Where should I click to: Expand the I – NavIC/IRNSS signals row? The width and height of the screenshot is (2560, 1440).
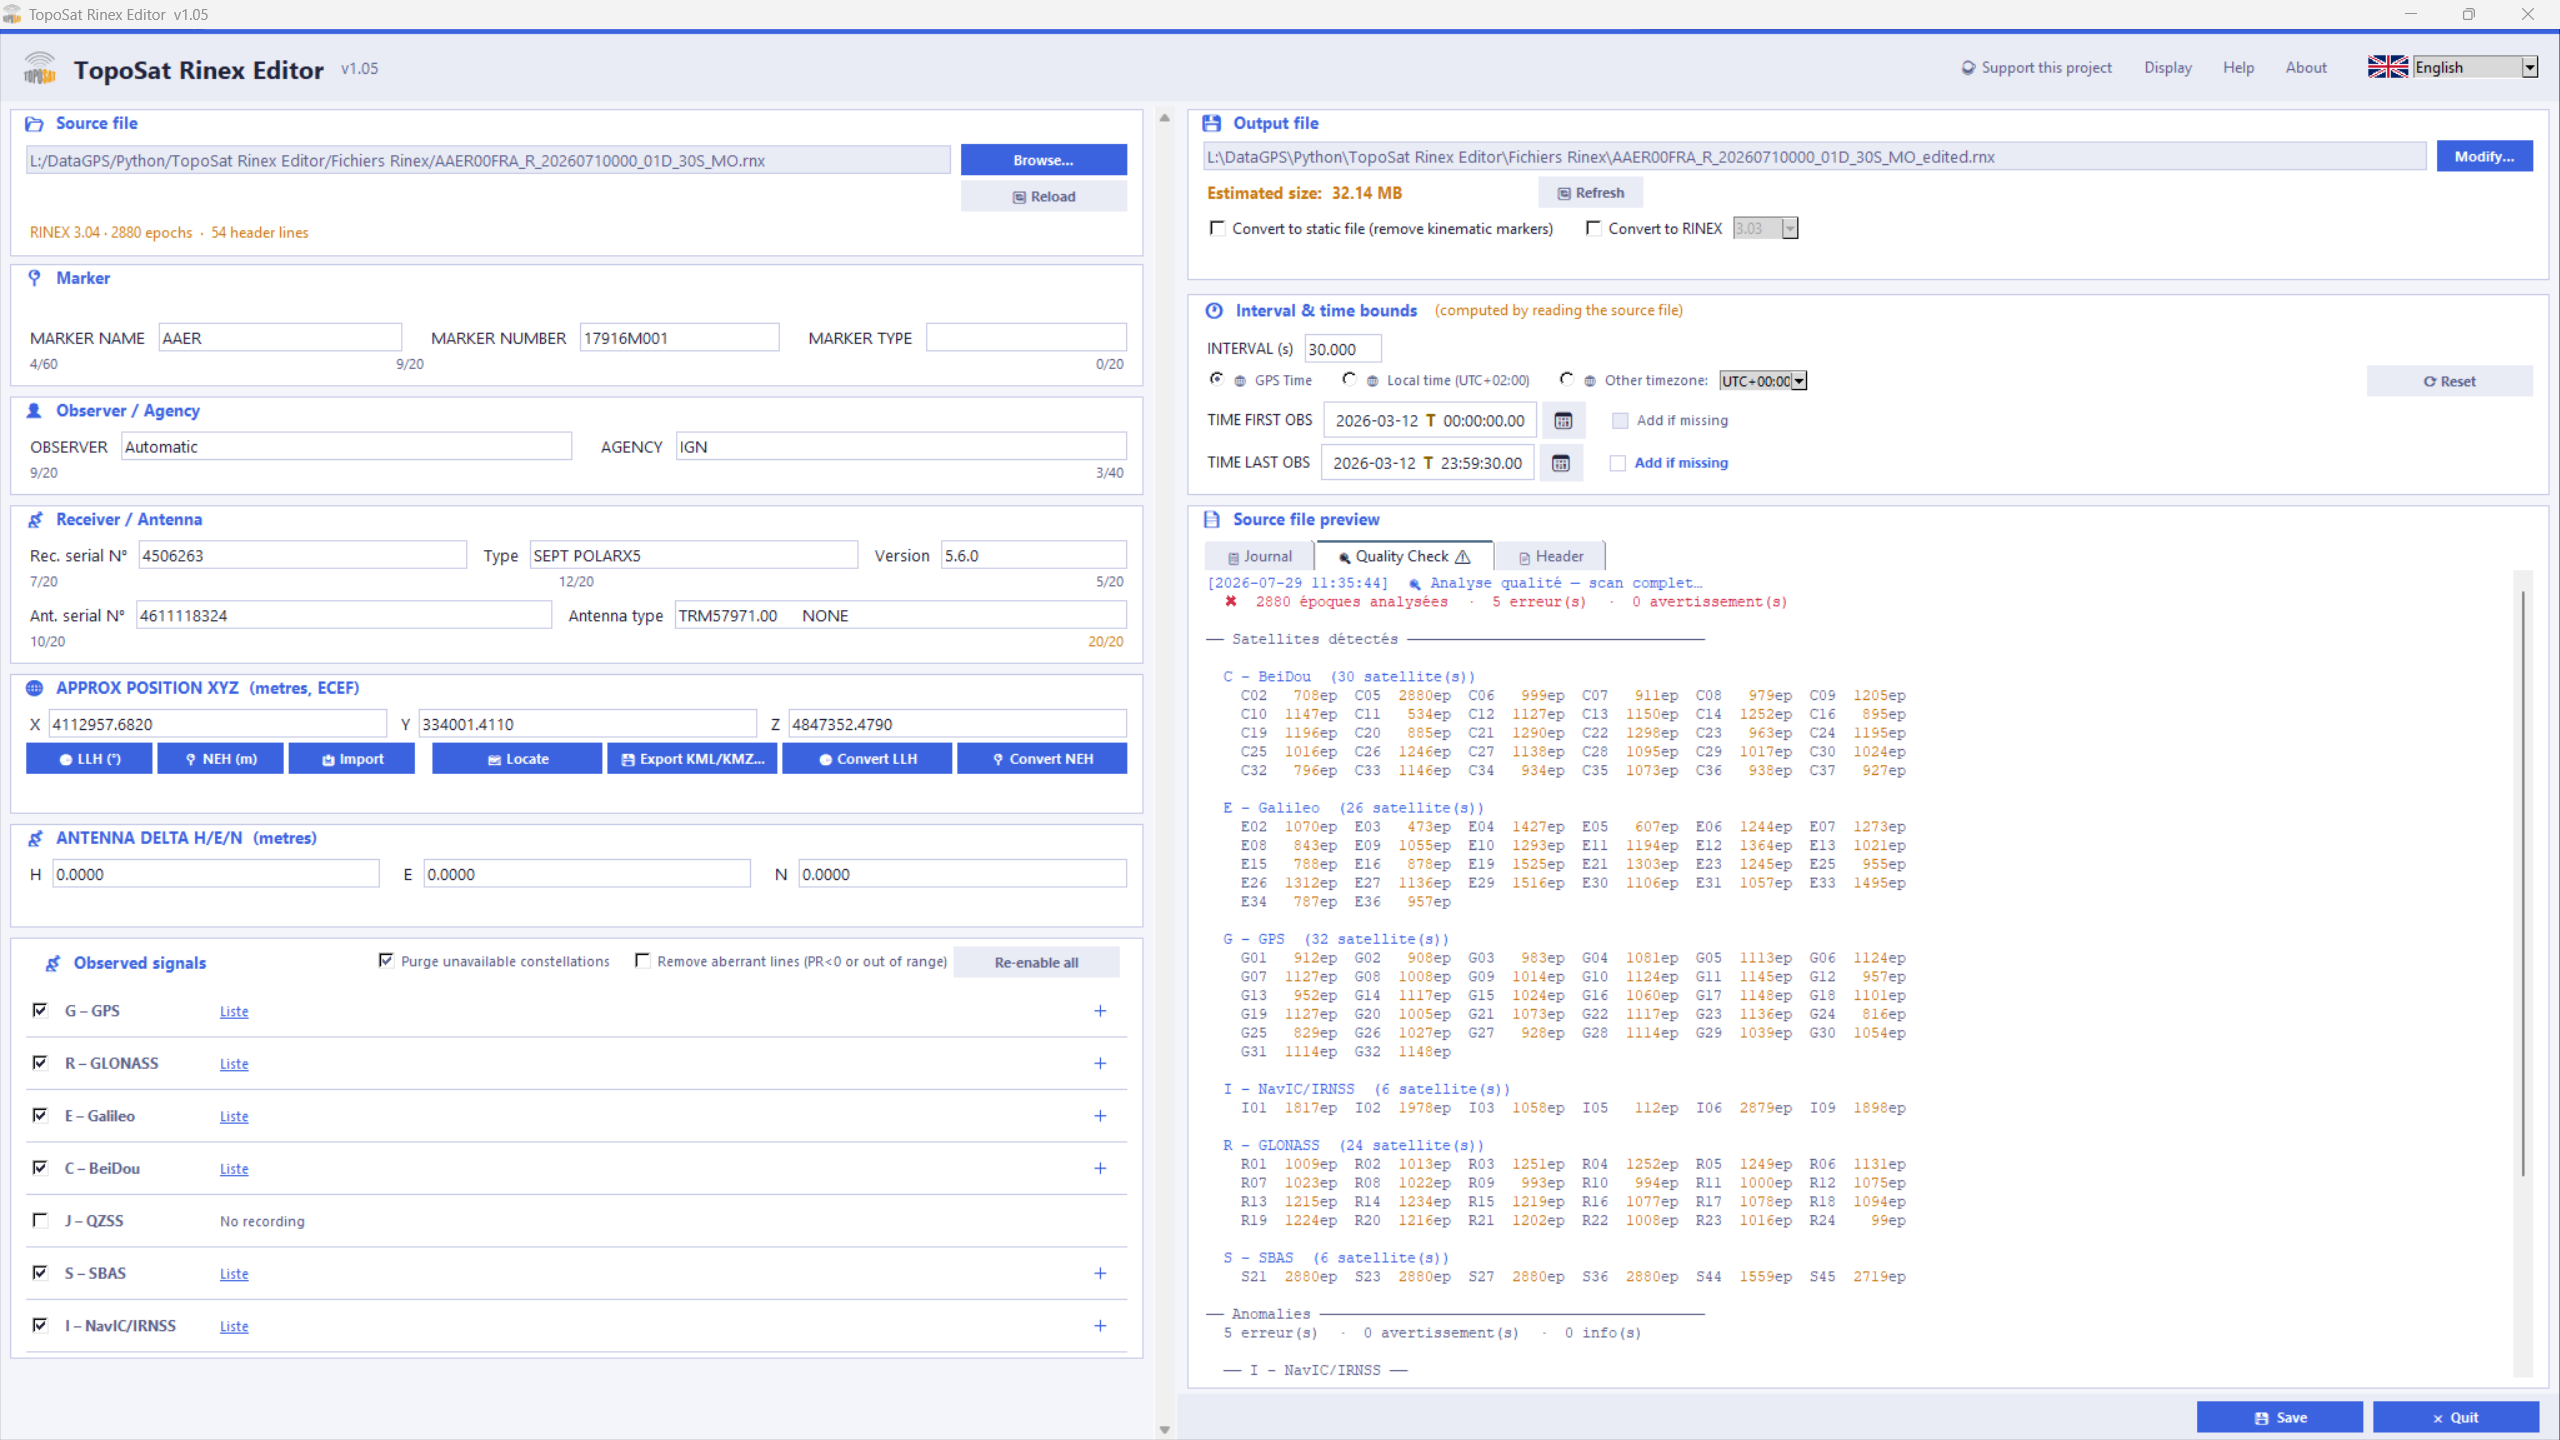coord(1100,1326)
